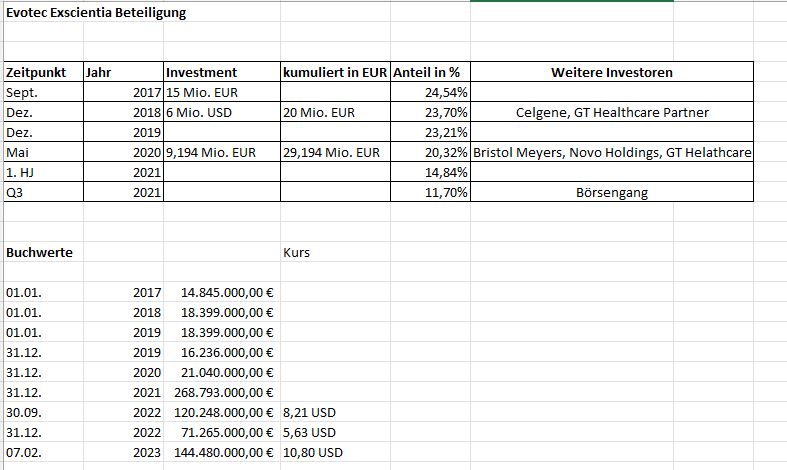The image size is (787, 470).
Task: Click the 'Zeitpunkt' header cell
Action: tap(44, 72)
